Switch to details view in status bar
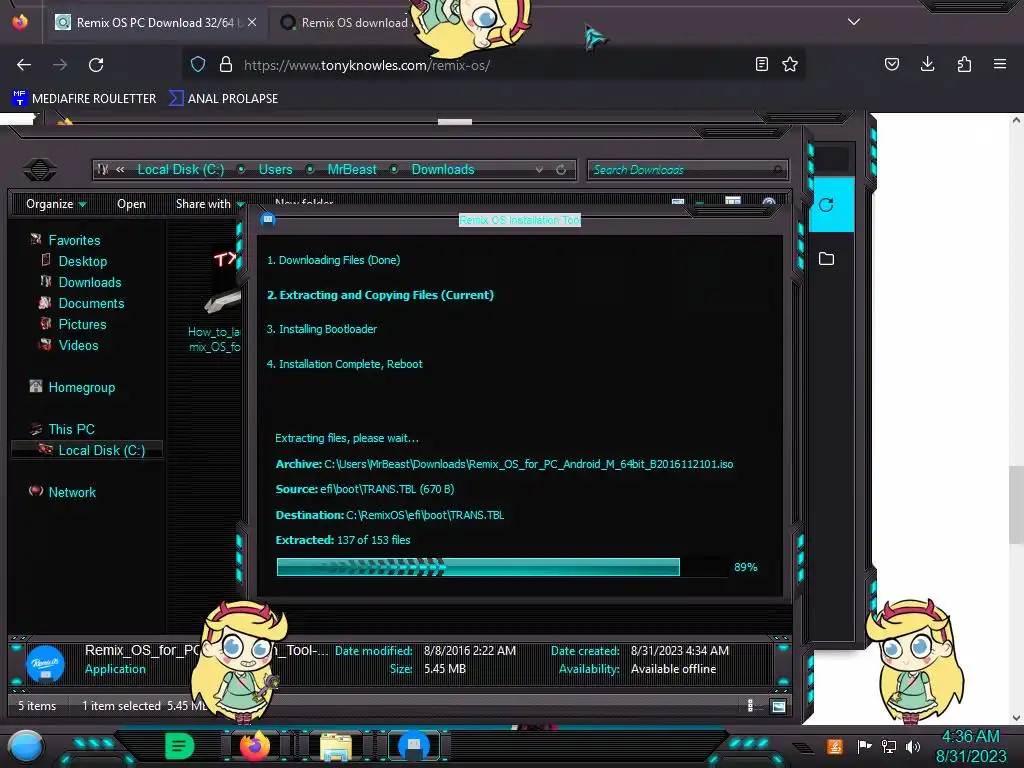Viewport: 1024px width, 768px height. pos(750,706)
